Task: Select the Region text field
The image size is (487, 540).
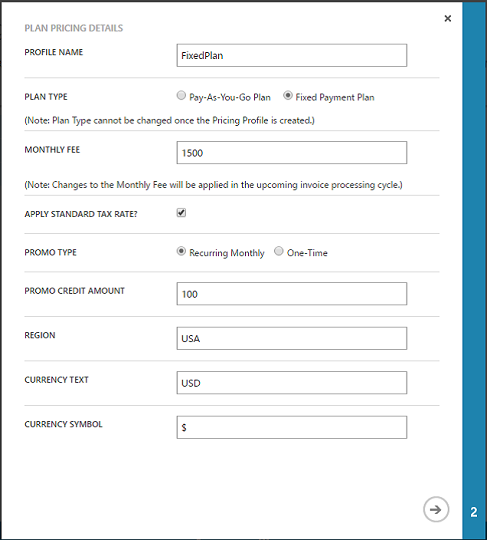Action: tap(292, 338)
